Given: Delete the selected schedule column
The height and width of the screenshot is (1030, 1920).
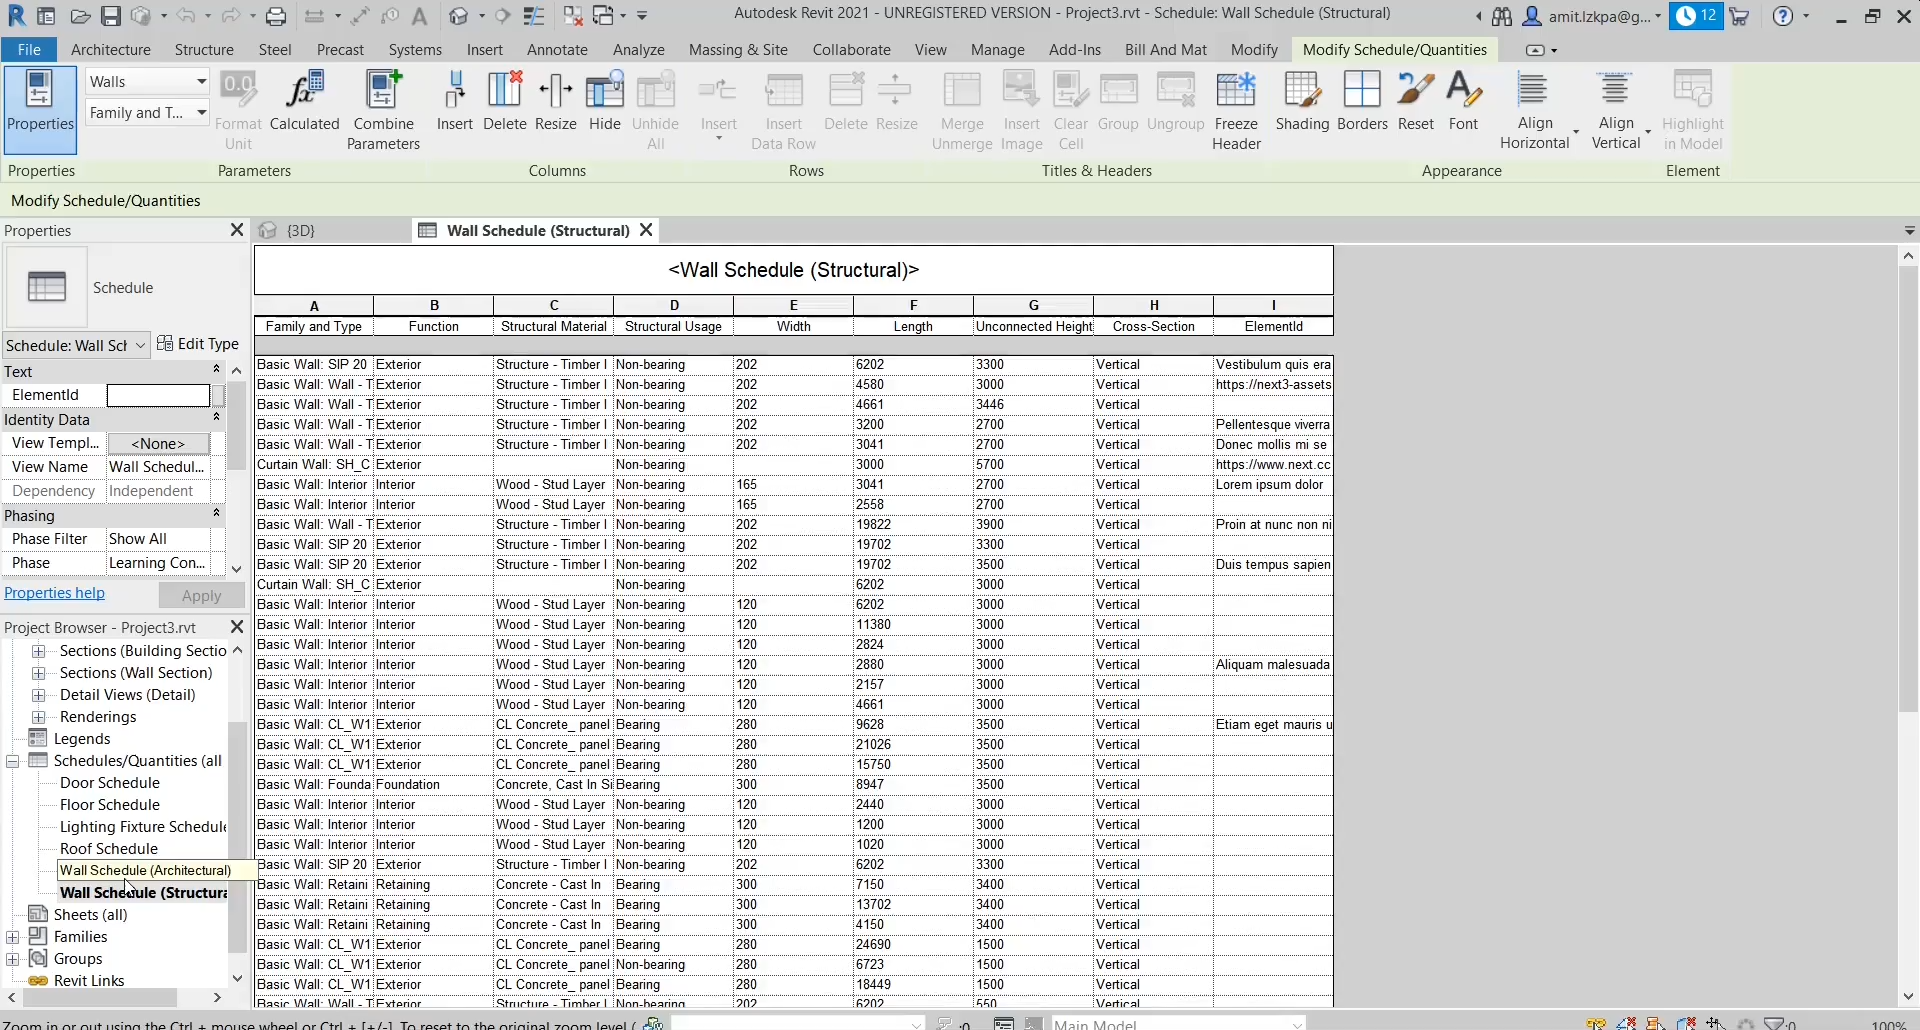Looking at the screenshot, I should pyautogui.click(x=505, y=102).
